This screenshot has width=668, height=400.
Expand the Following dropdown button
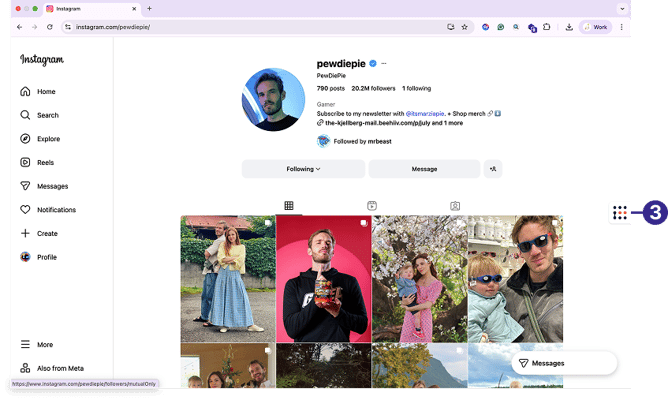(303, 169)
